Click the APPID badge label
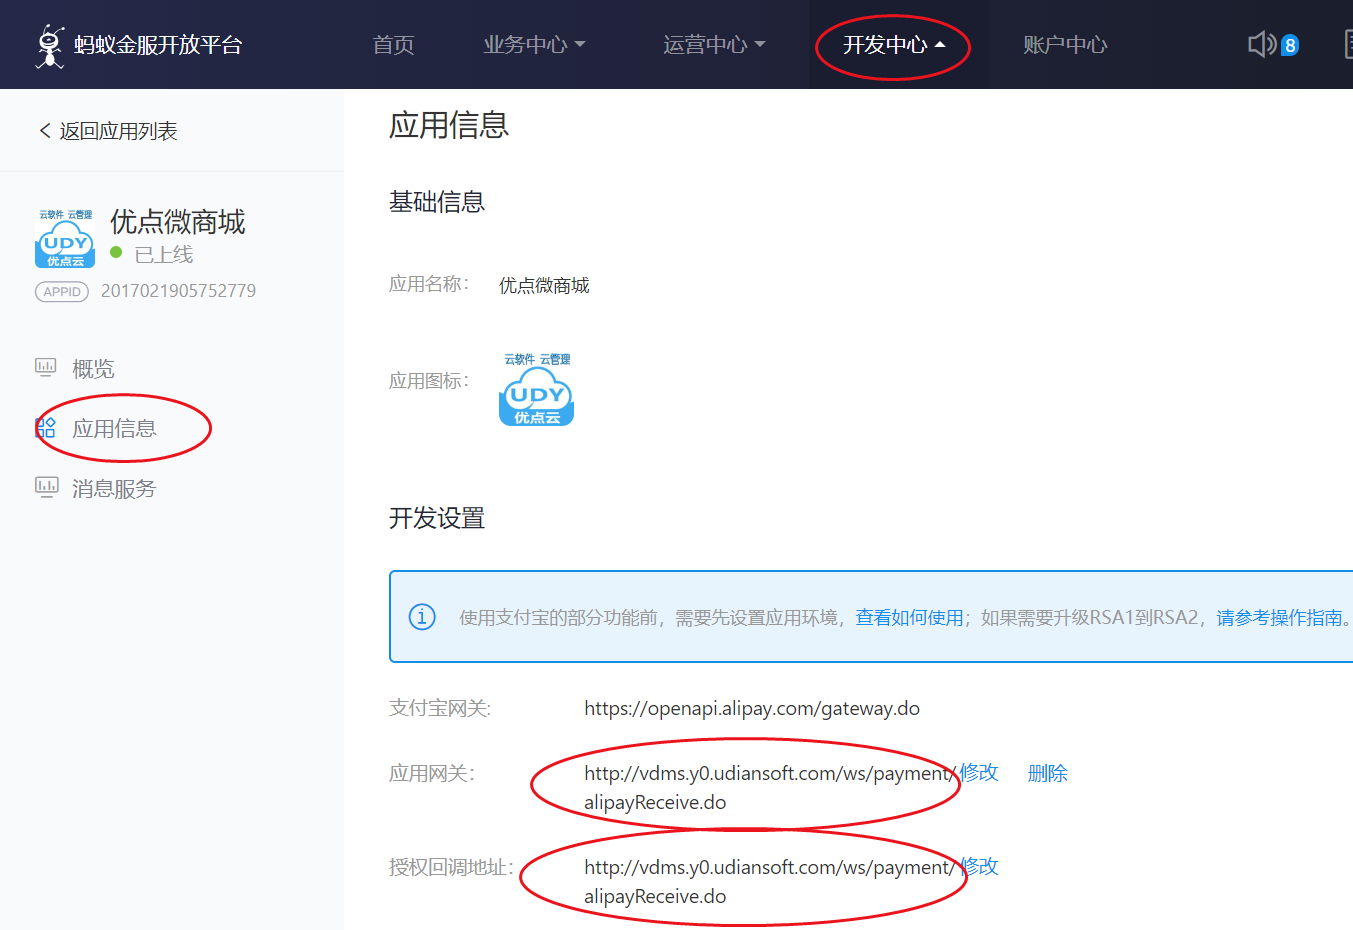 click(62, 292)
